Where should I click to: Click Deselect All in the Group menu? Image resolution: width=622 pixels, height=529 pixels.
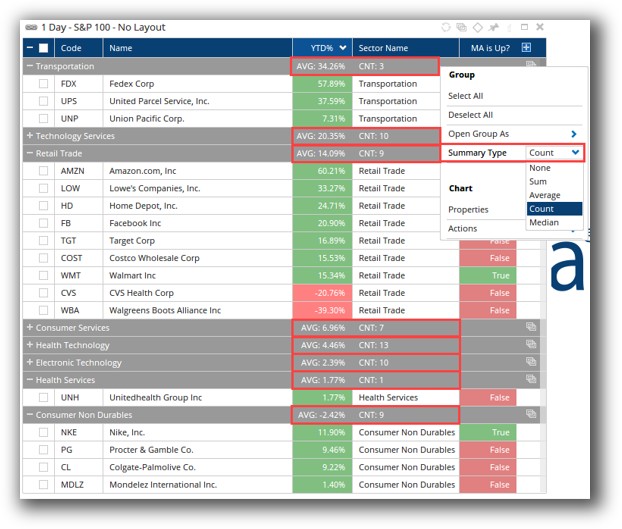pyautogui.click(x=470, y=115)
